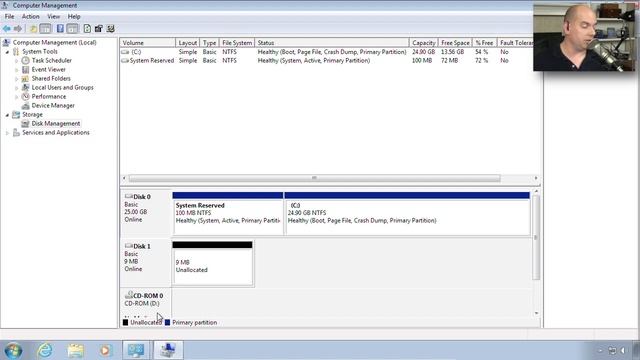This screenshot has width=640, height=360.
Task: Select the (C:) 24.90 GB NTFS partition block
Action: point(407,213)
